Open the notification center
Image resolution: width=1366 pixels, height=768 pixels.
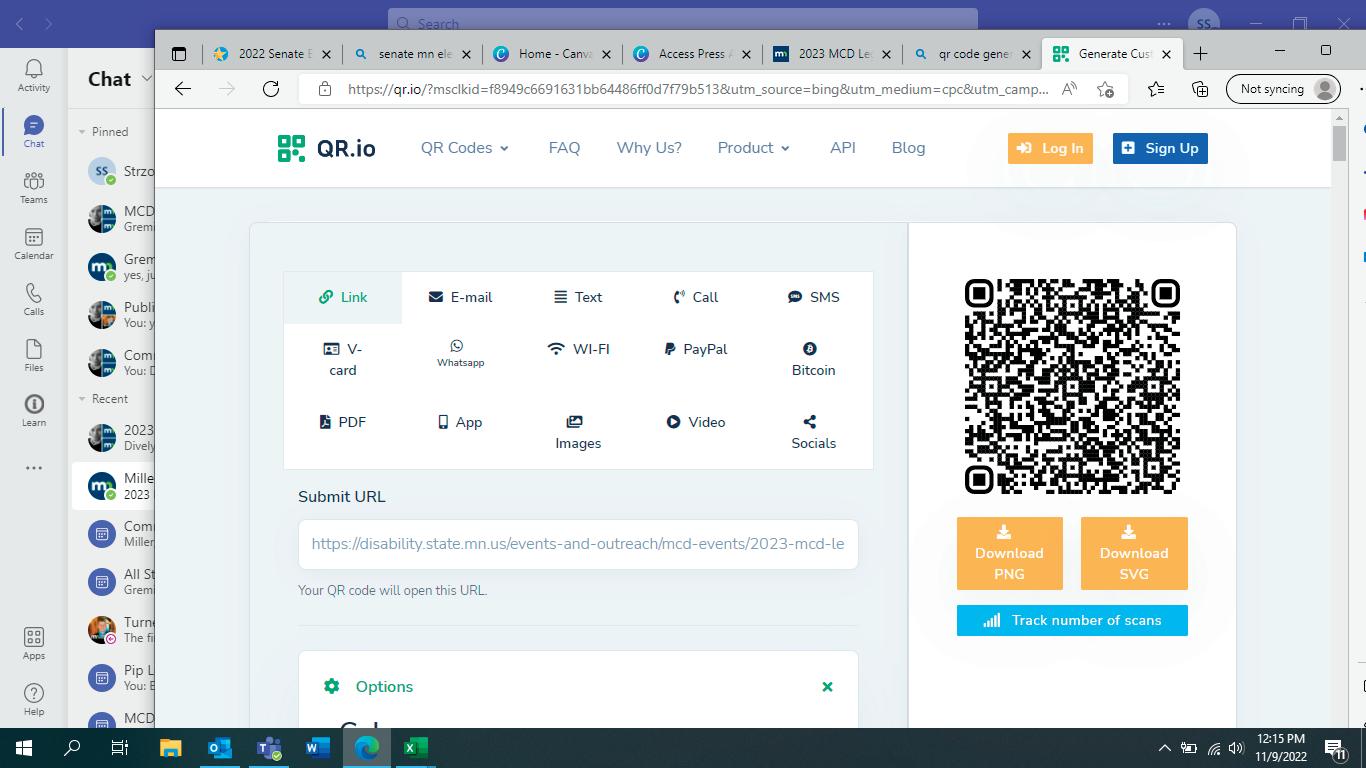(1334, 748)
